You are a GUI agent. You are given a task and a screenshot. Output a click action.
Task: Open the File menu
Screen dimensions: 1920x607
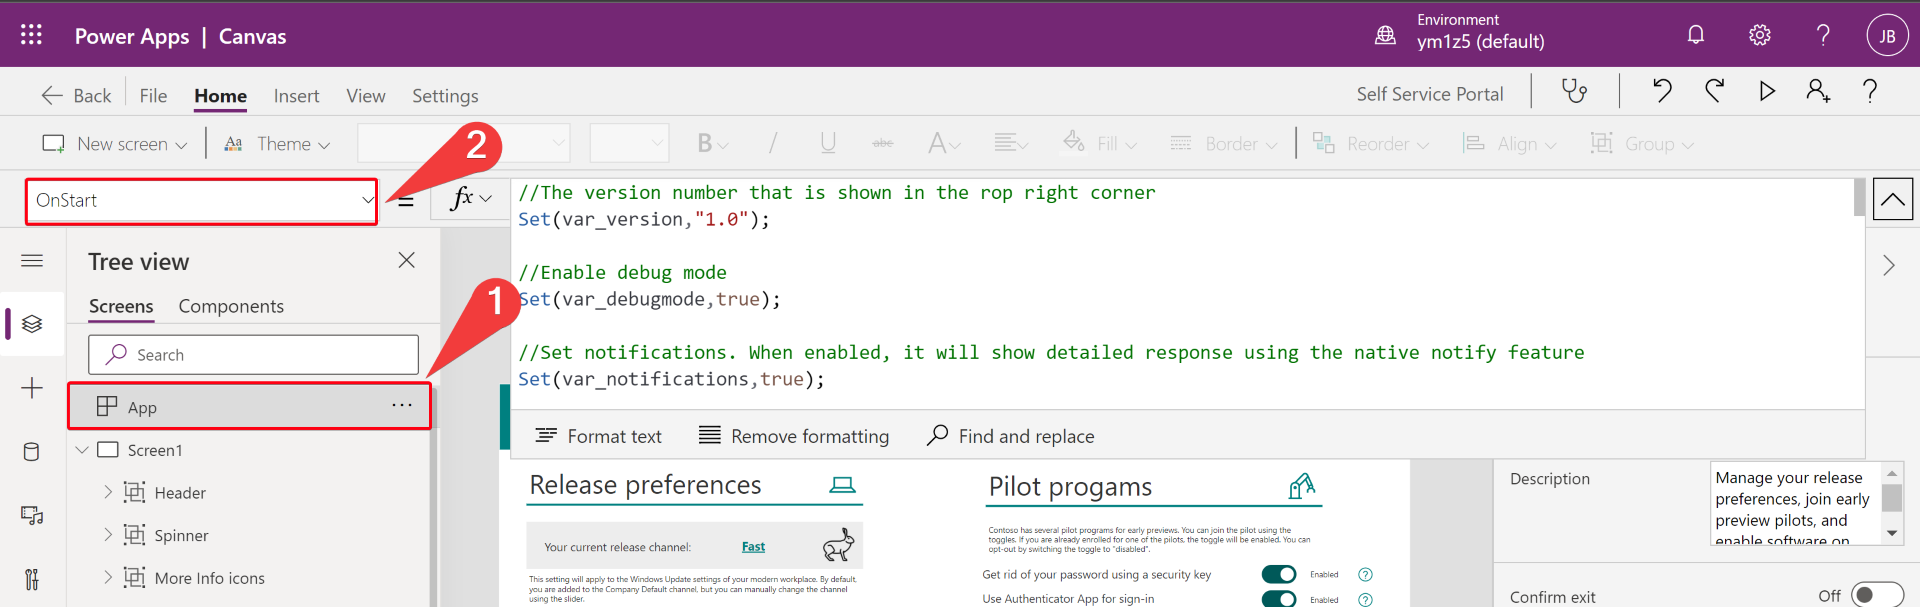(x=153, y=95)
